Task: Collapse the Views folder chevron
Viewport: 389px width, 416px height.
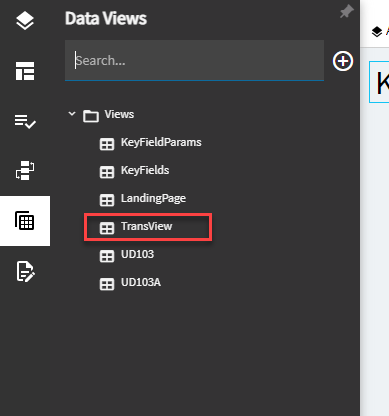Action: coord(72,114)
